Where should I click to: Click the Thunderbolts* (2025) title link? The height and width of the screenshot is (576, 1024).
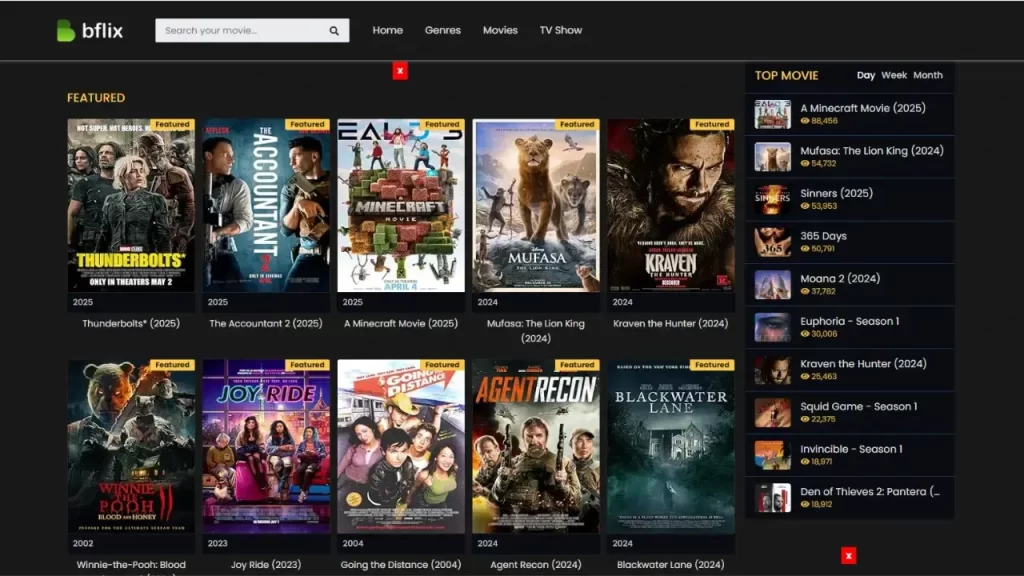131,323
